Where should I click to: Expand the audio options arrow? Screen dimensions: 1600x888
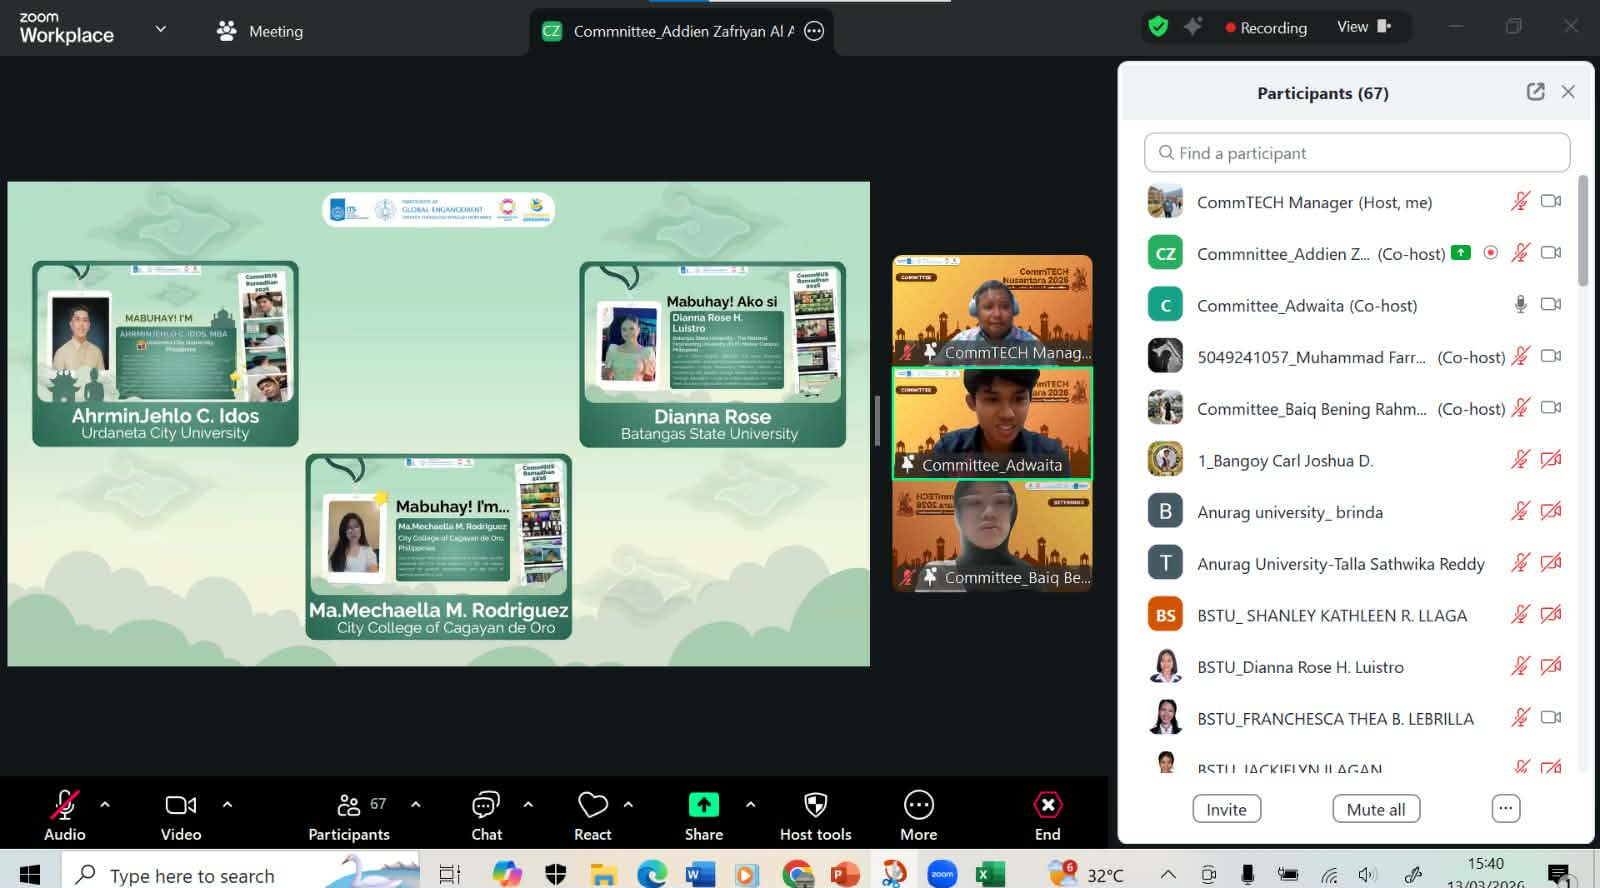[105, 804]
